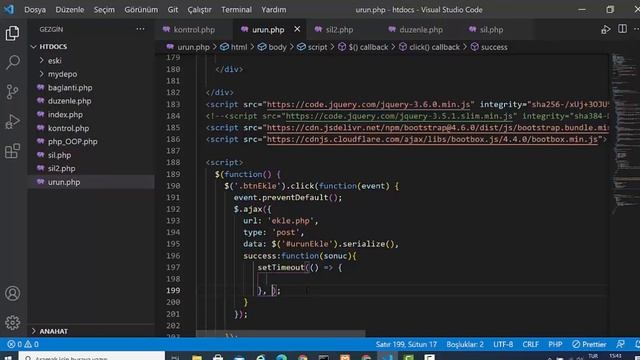Click the PHP language mode indicator
Image resolution: width=640 pixels, height=360 pixels.
point(555,344)
